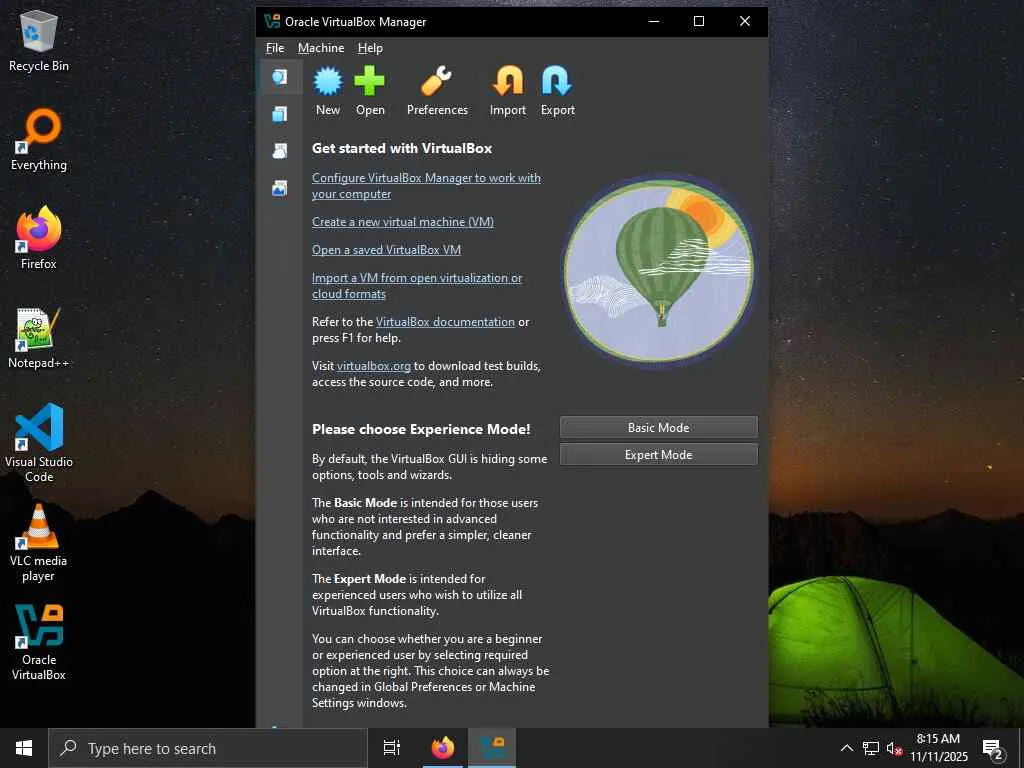This screenshot has width=1024, height=768.
Task: Select the white cloud-shaped sidebar tool icon
Action: [x=280, y=152]
